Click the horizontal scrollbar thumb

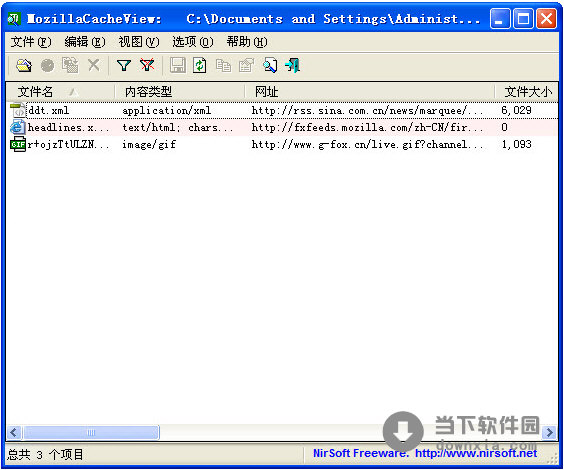point(91,432)
